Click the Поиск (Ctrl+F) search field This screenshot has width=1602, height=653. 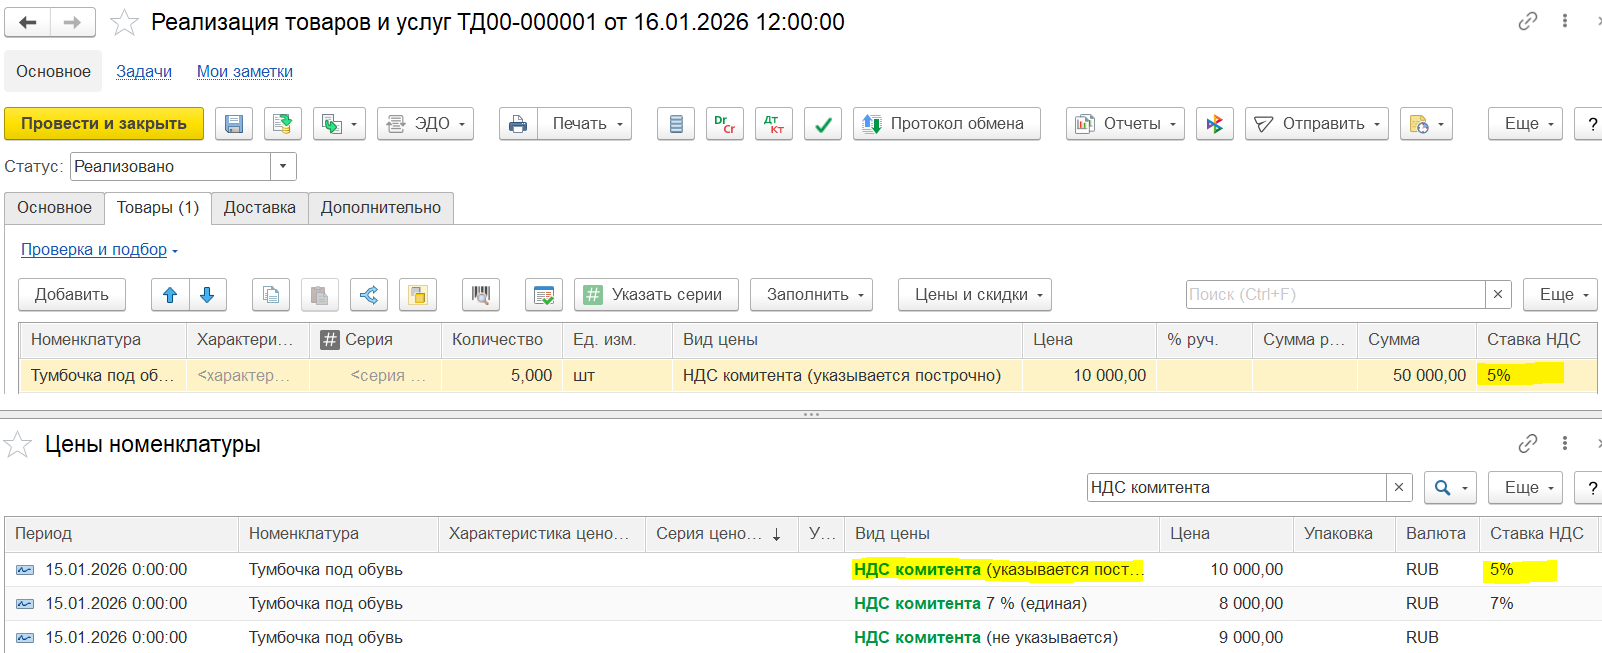(x=1334, y=295)
